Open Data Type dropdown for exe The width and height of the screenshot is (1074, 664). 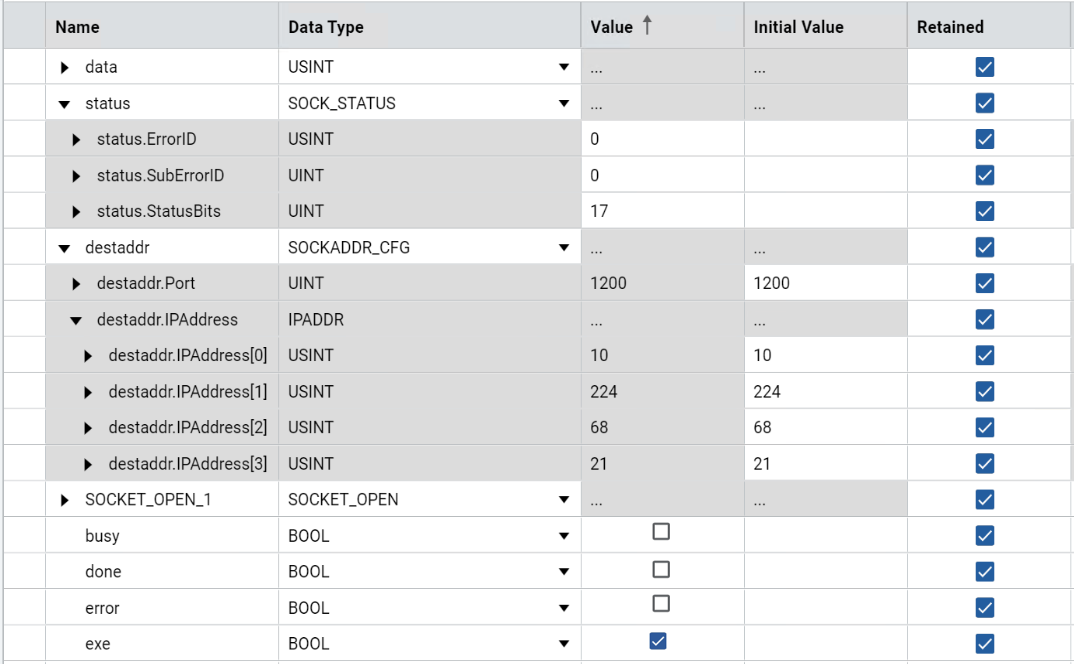(563, 644)
